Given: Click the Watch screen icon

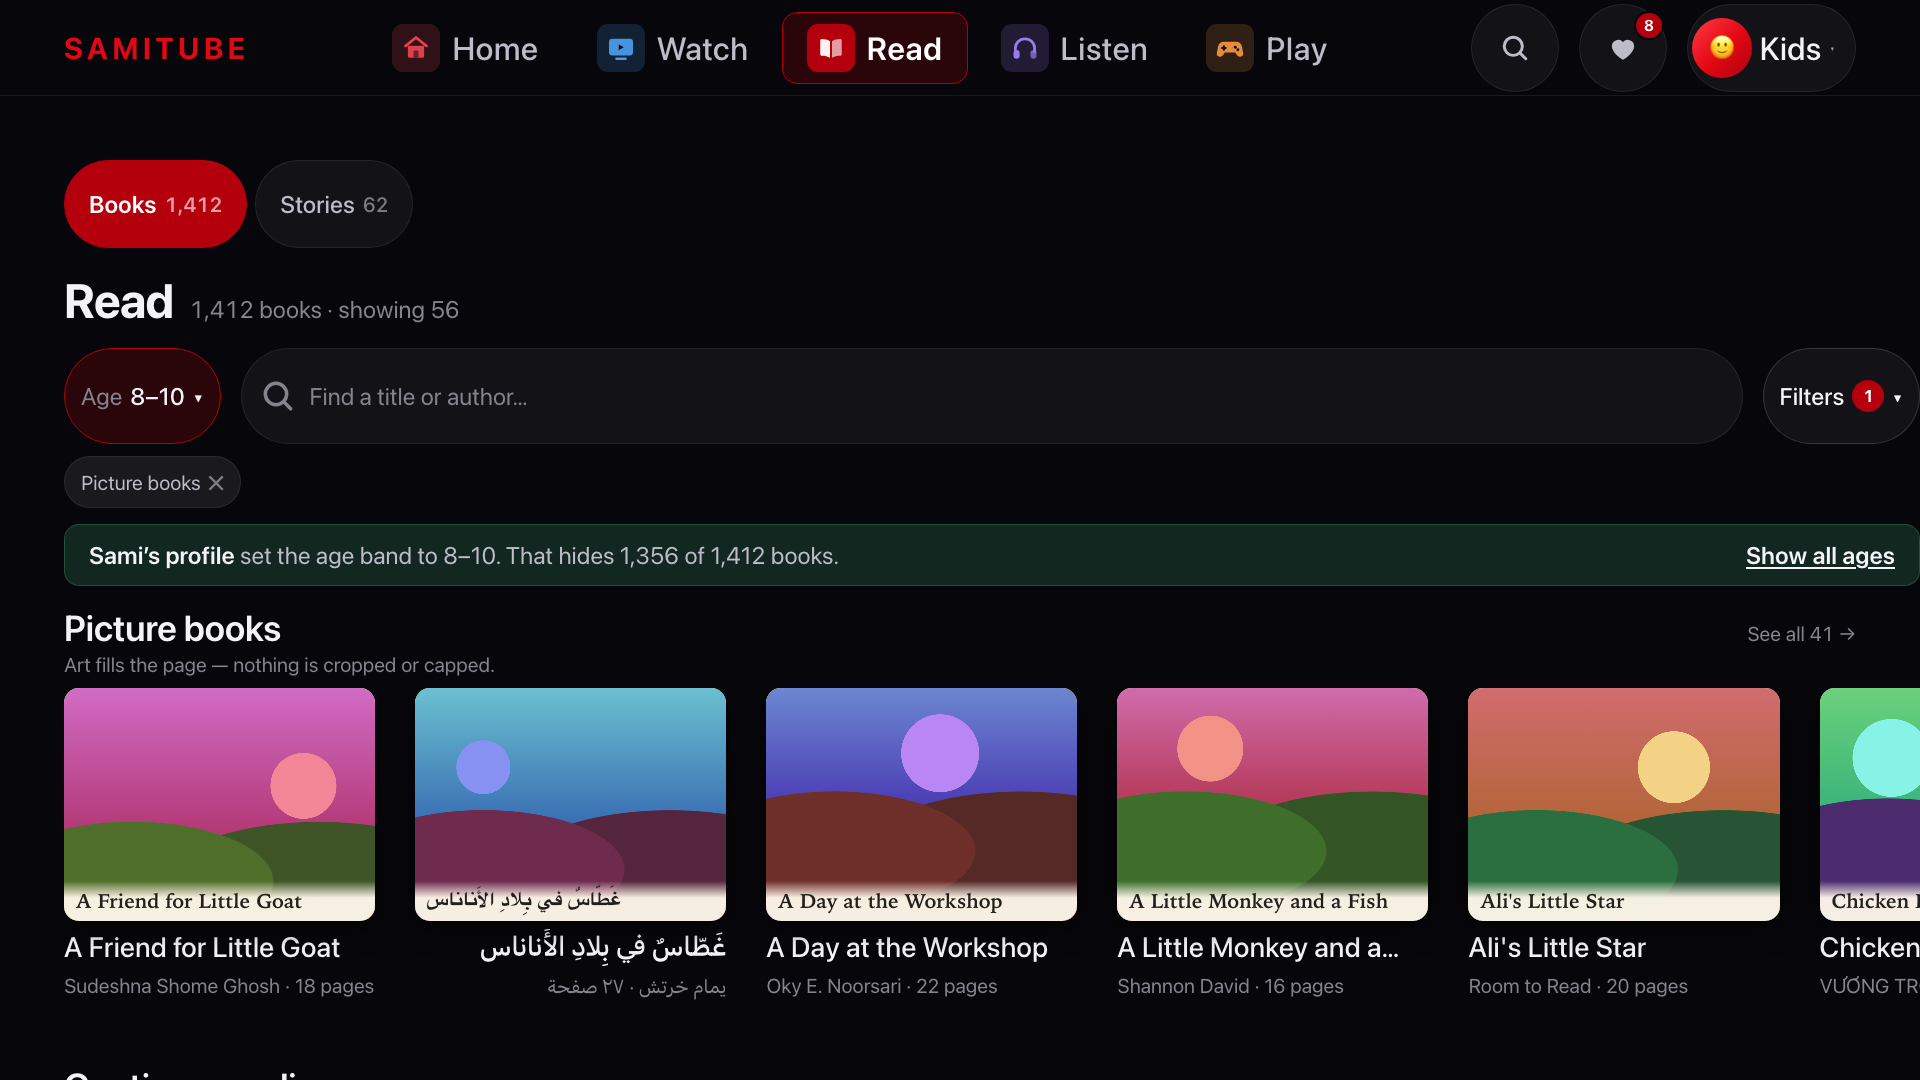Looking at the screenshot, I should coord(621,48).
